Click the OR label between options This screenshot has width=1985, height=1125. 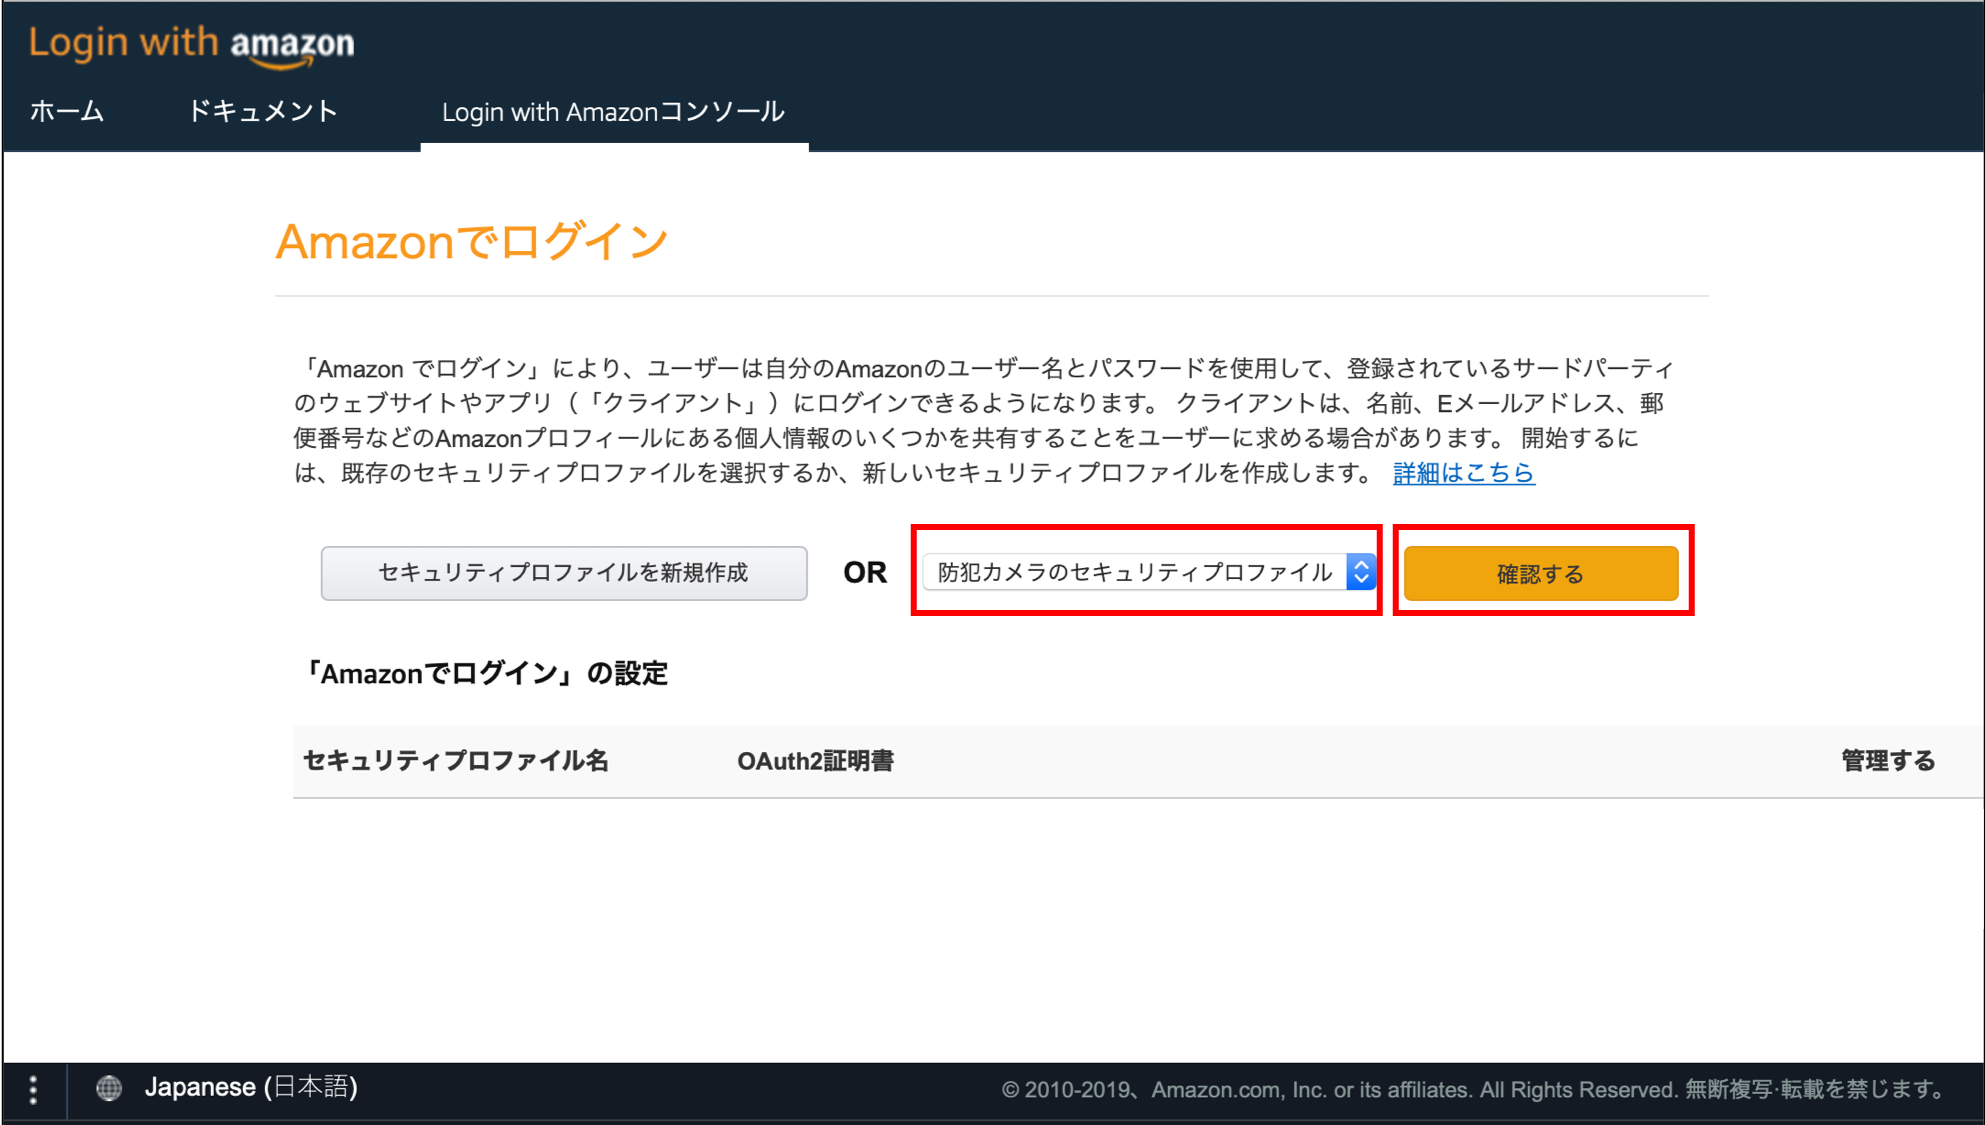click(865, 573)
